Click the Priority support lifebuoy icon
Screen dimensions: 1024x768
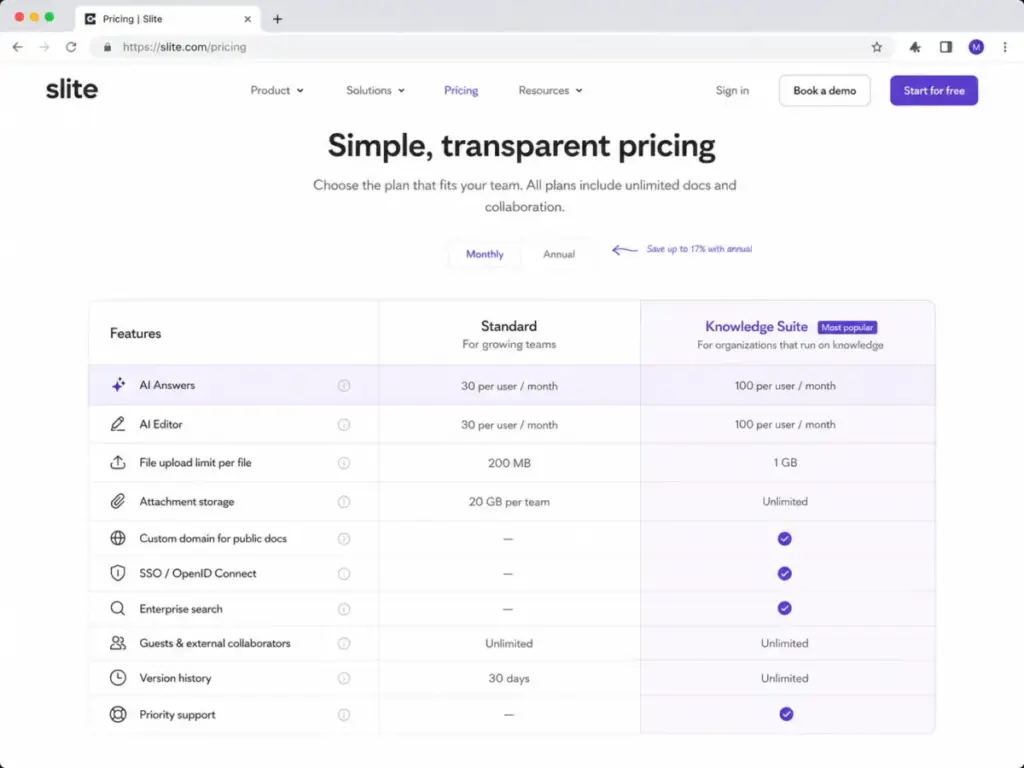[118, 714]
